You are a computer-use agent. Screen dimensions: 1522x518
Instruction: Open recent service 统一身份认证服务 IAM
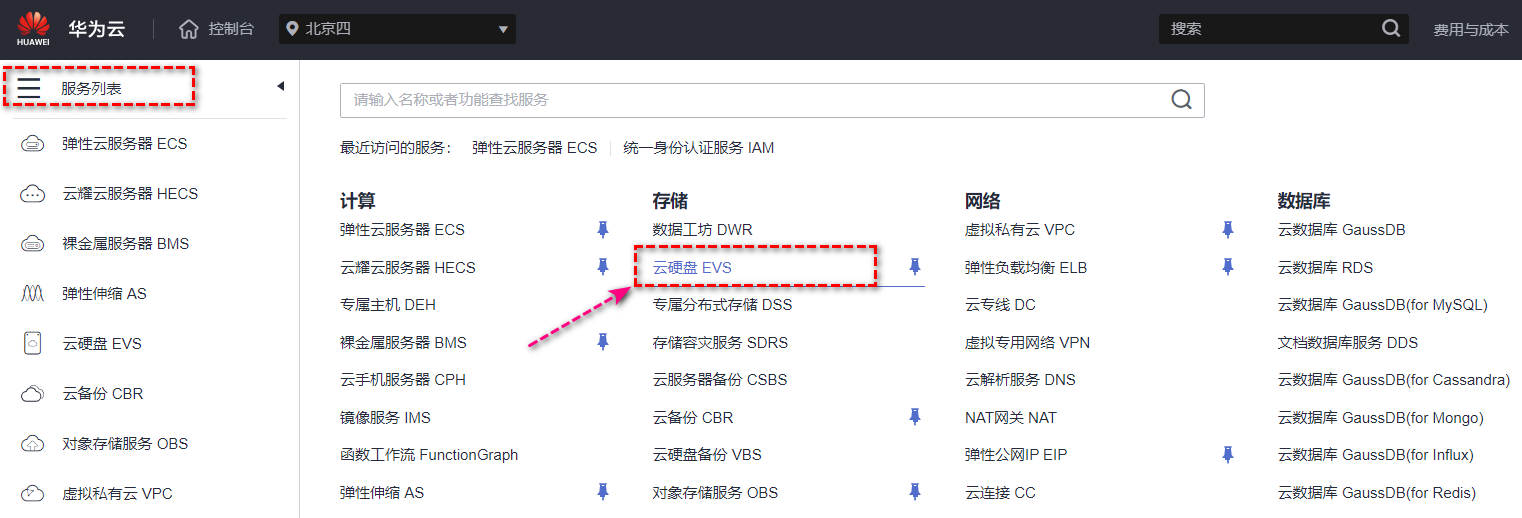(698, 148)
